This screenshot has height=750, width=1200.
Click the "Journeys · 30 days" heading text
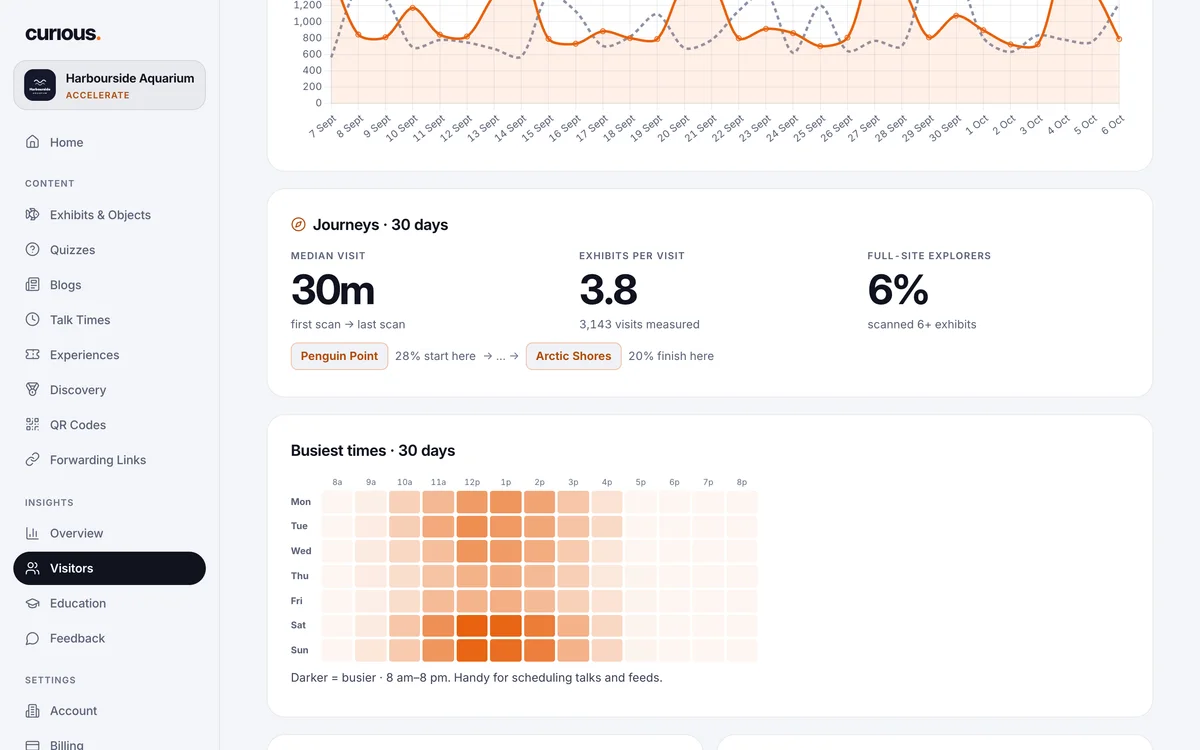tap(380, 225)
